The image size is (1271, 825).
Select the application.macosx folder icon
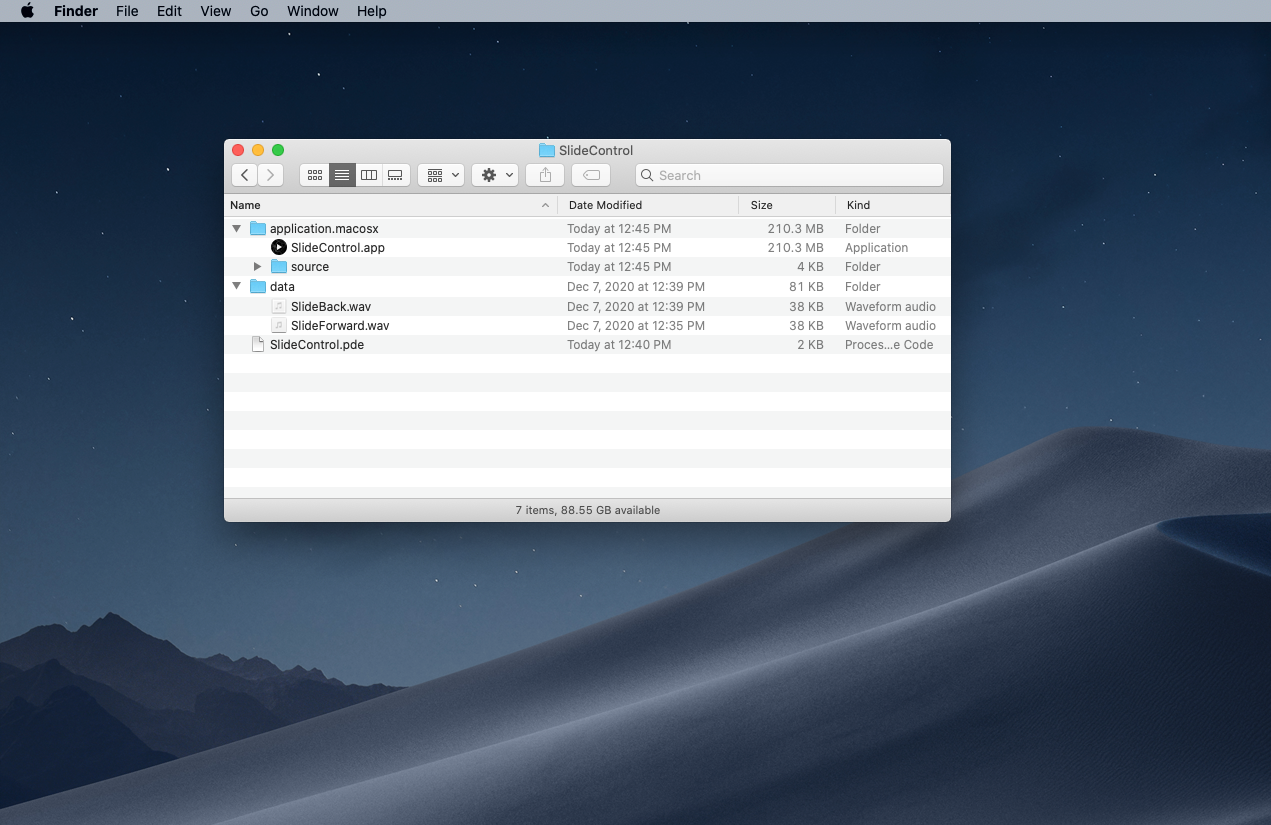(258, 229)
